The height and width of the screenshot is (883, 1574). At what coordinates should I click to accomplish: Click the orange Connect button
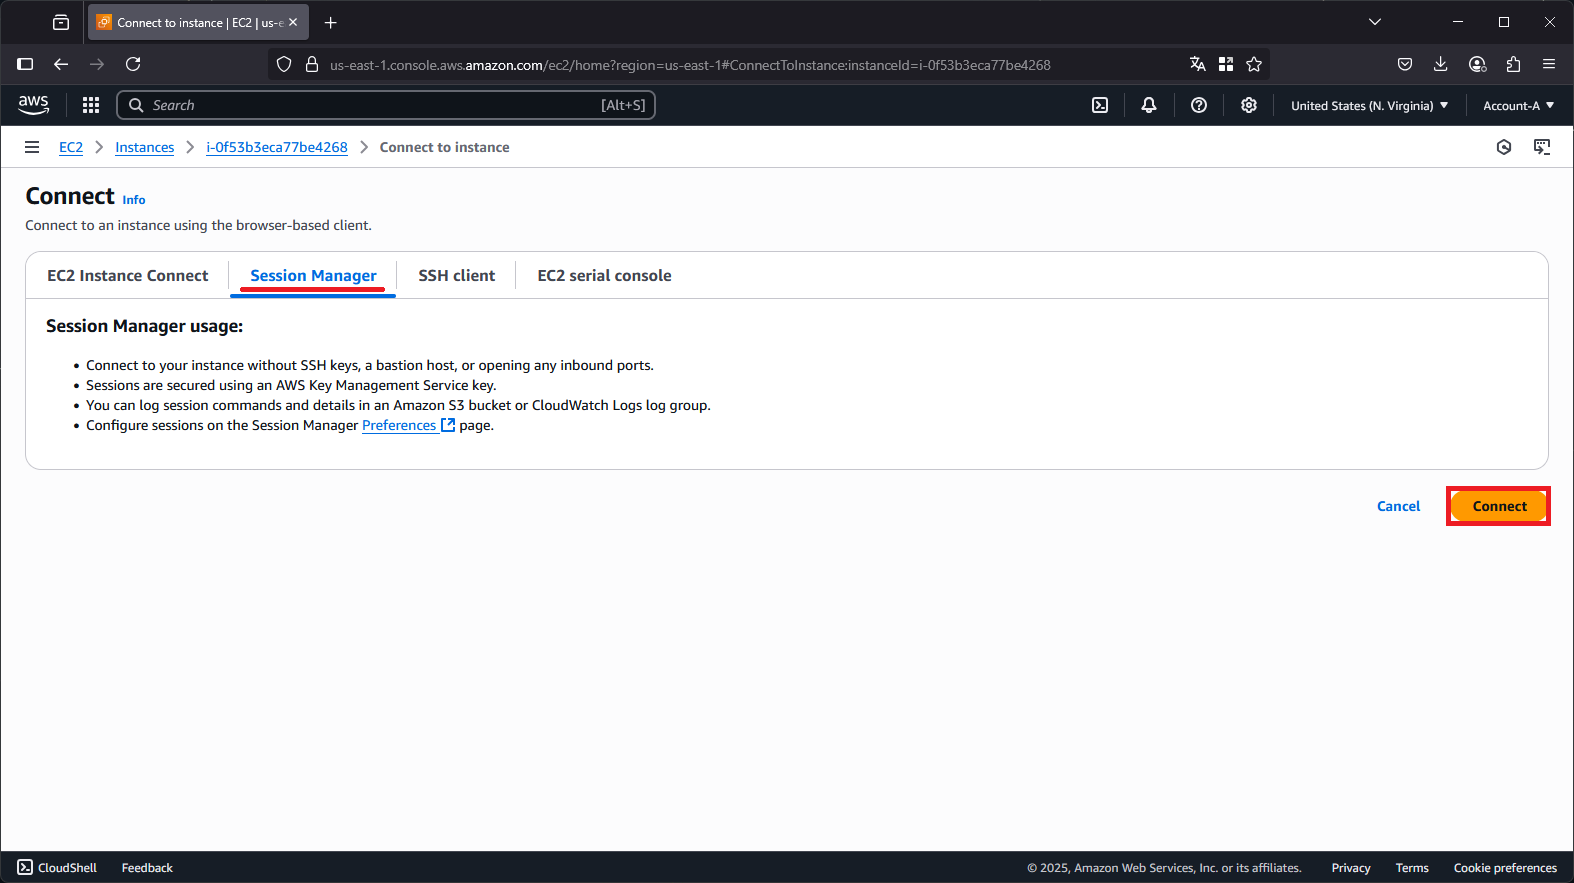point(1499,506)
